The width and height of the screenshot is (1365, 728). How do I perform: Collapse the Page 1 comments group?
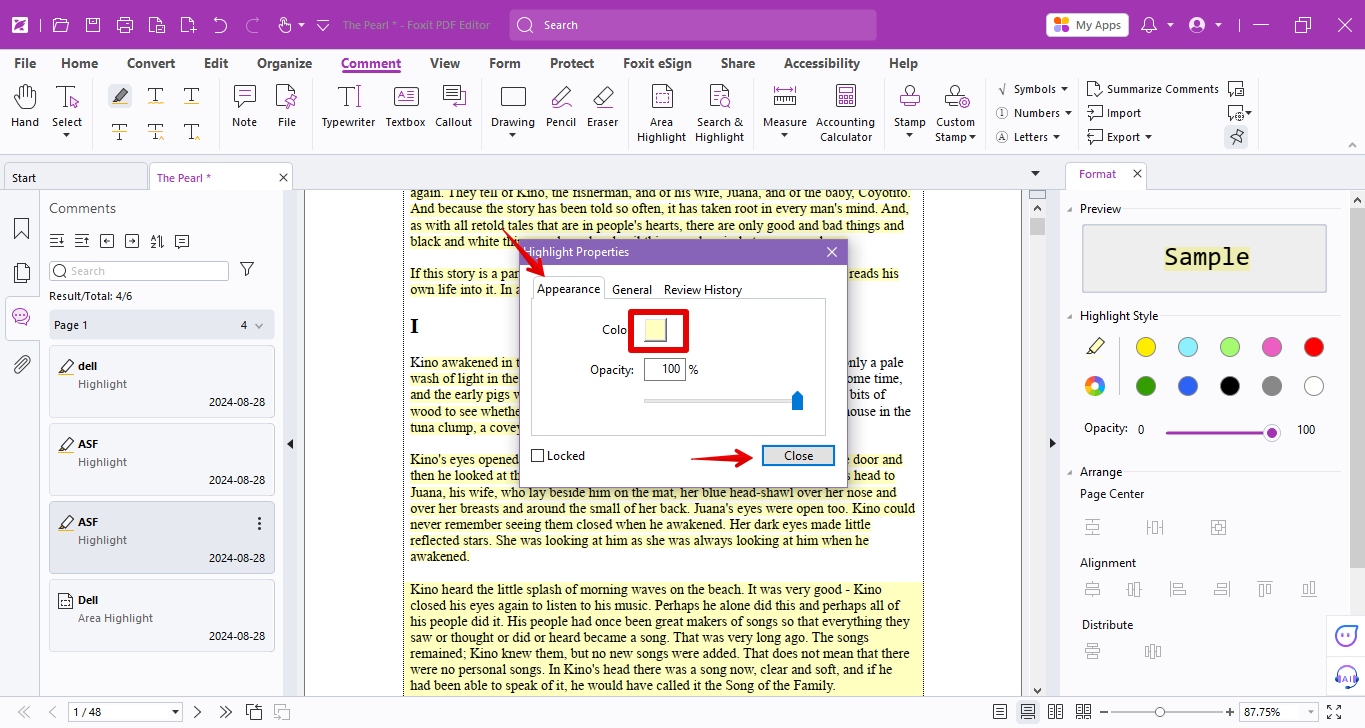257,324
